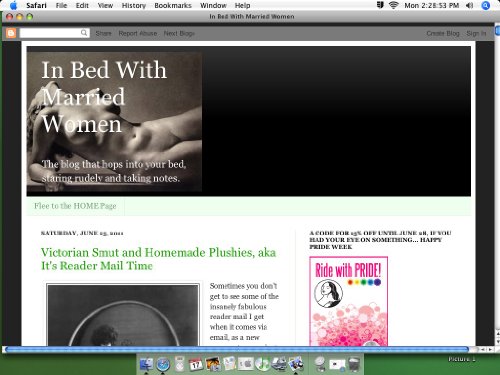The width and height of the screenshot is (500, 375).
Task: Click the post's black-and-white photo
Action: pyautogui.click(x=123, y=315)
